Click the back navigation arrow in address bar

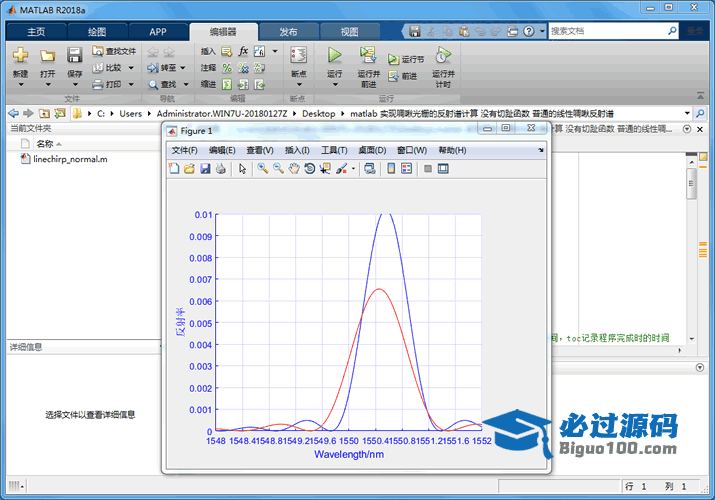[x=13, y=113]
